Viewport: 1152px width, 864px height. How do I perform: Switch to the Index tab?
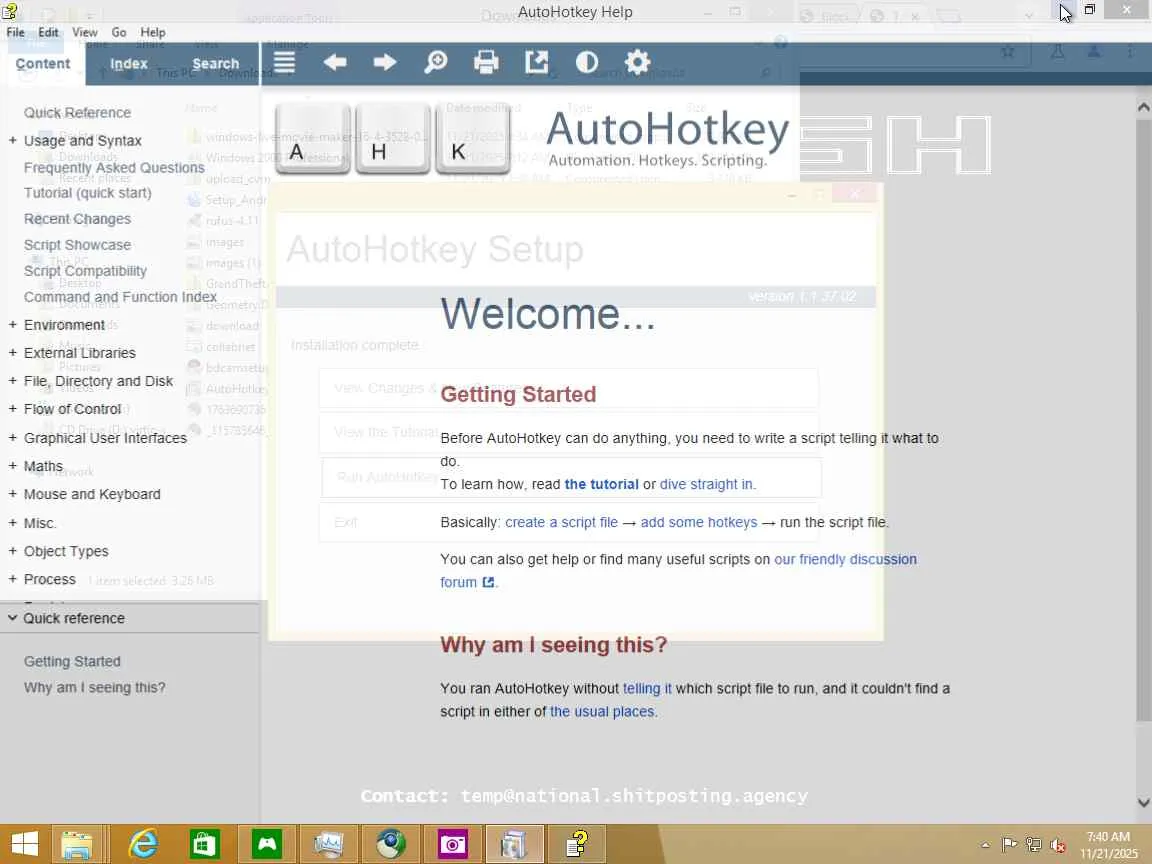click(129, 64)
